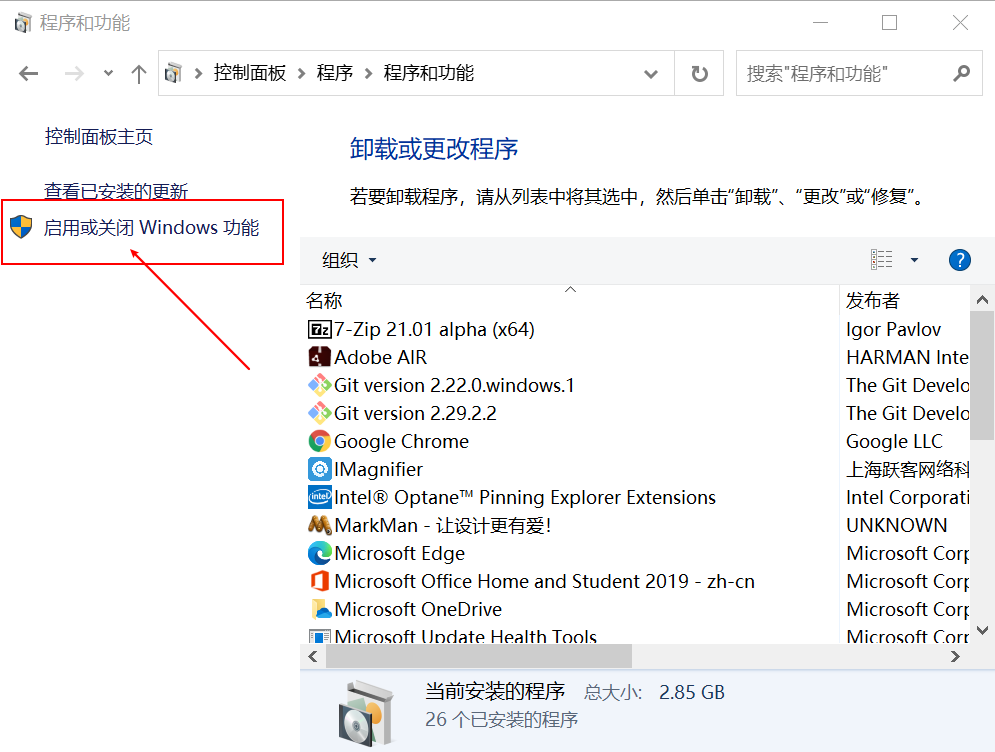995x752 pixels.
Task: Click the Microsoft Office 2019 icon
Action: (x=319, y=581)
